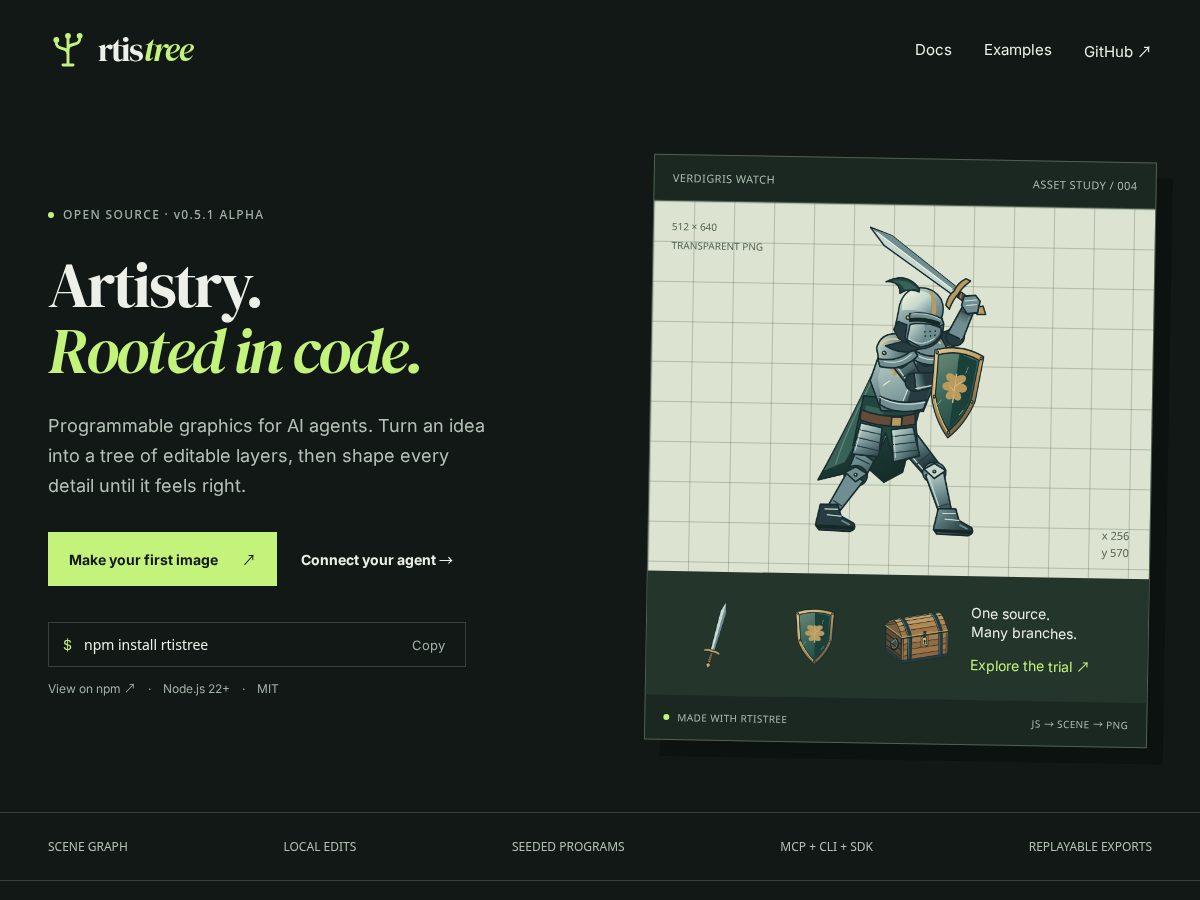This screenshot has height=900, width=1200.
Task: Click the knight illustration on canvas
Action: [x=900, y=380]
